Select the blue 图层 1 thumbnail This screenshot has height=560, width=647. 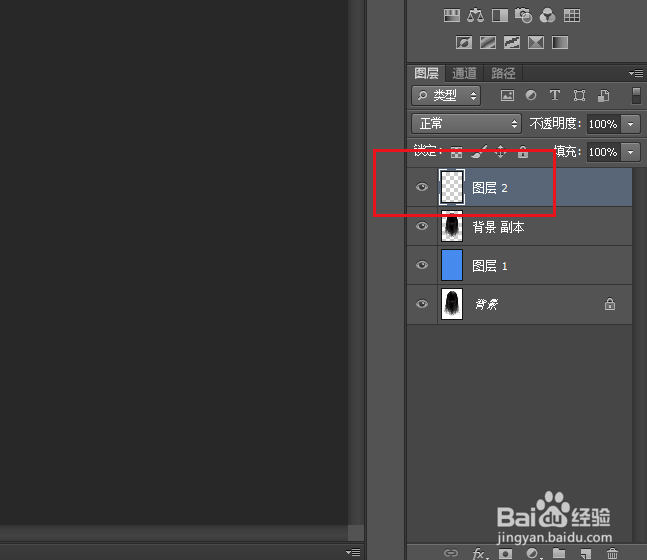pyautogui.click(x=452, y=265)
